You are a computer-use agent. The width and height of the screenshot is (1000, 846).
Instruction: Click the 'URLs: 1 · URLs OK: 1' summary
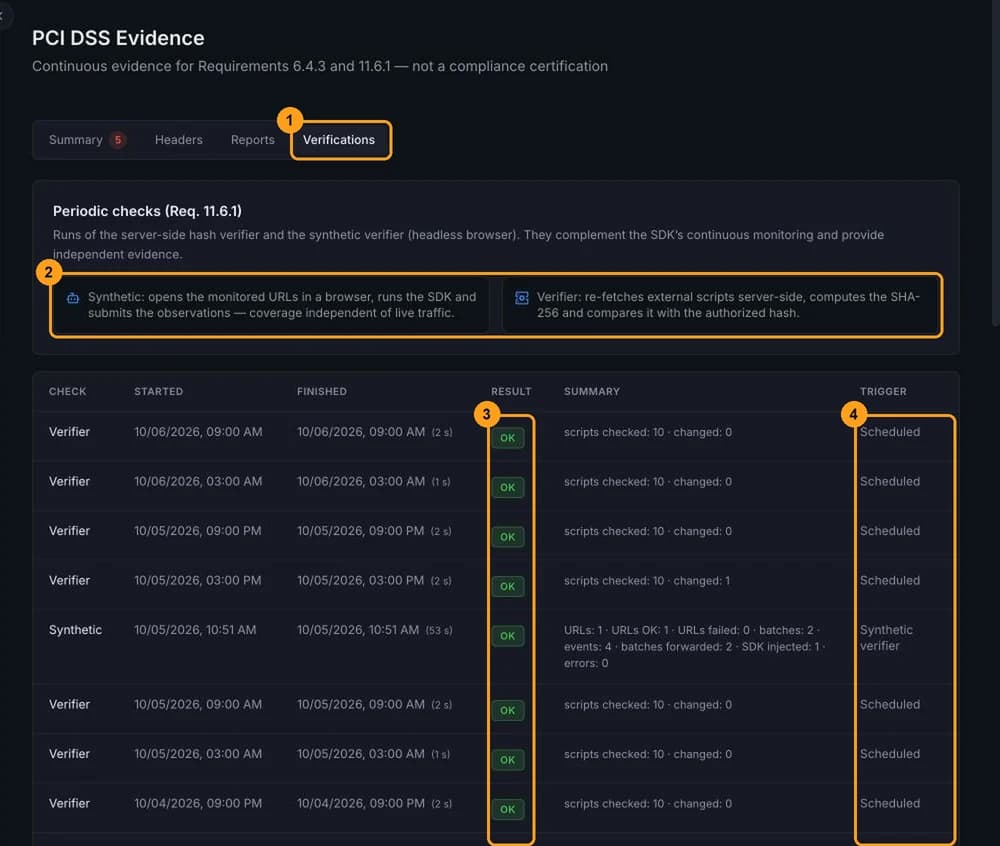click(695, 646)
